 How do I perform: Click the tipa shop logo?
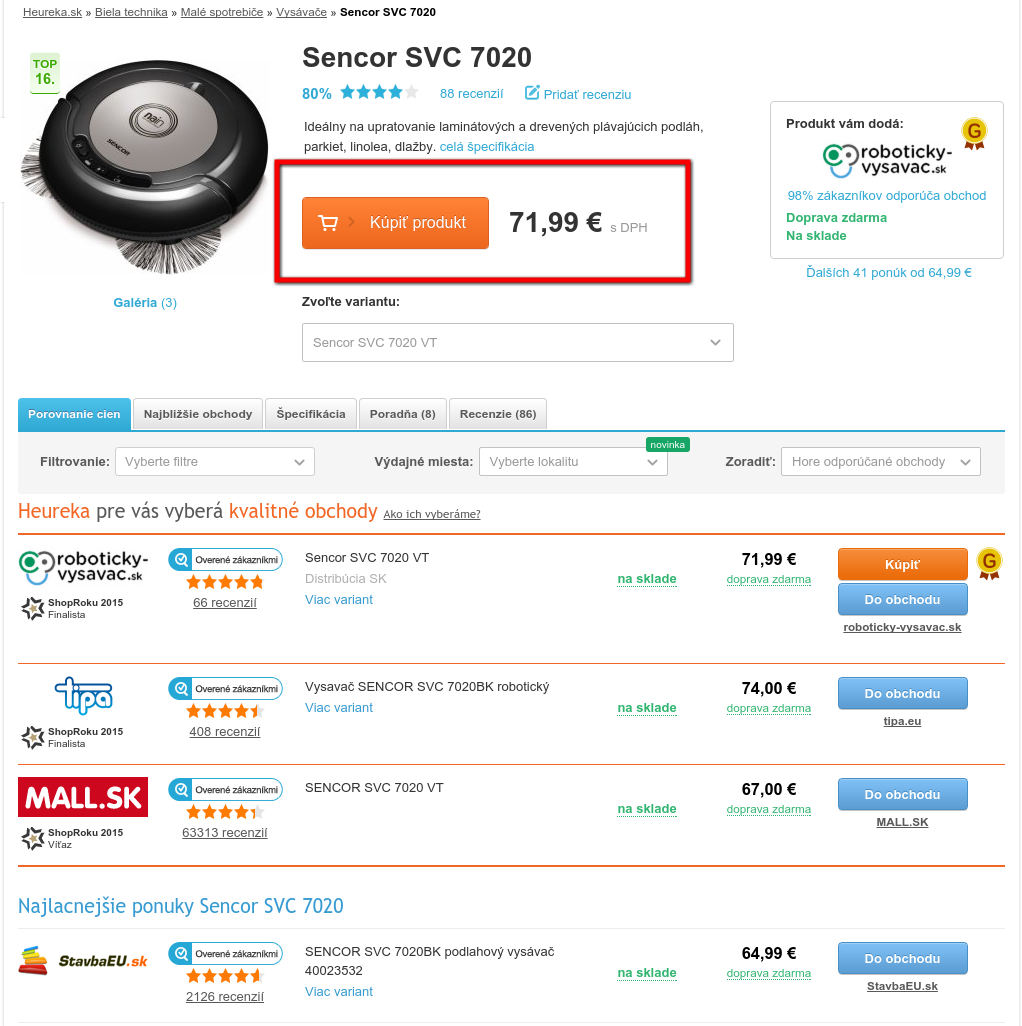(x=84, y=695)
